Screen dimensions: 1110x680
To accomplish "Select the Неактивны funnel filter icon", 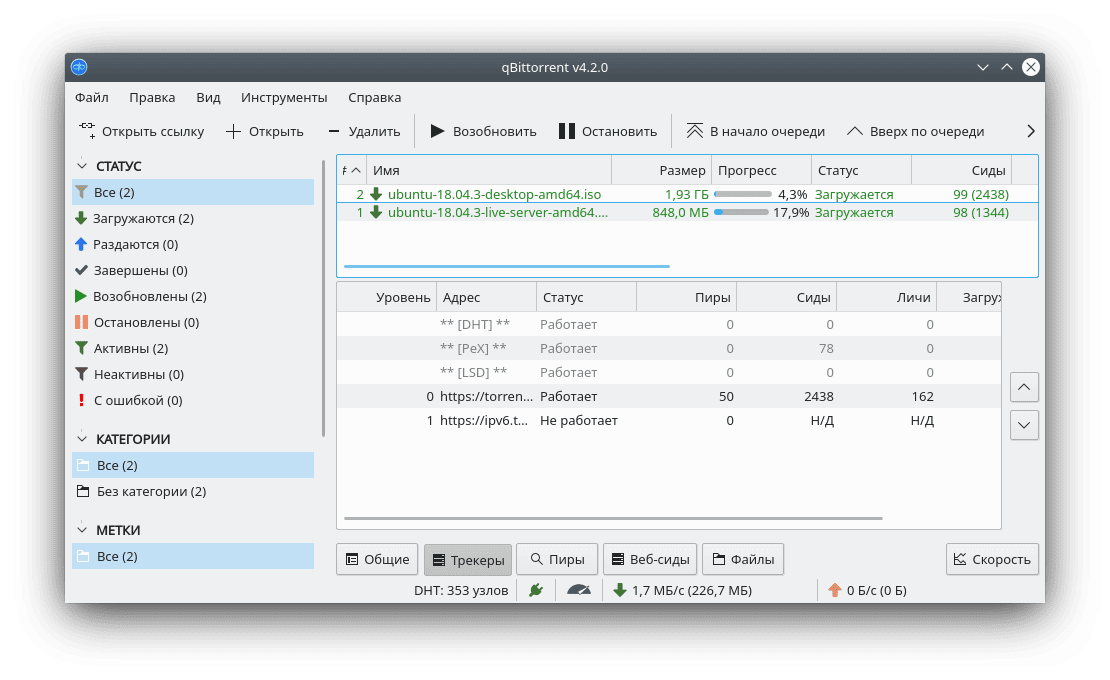I will (x=81, y=374).
